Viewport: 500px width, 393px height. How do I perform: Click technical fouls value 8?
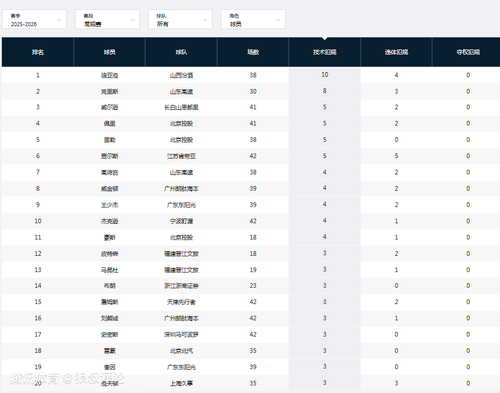pyautogui.click(x=325, y=91)
